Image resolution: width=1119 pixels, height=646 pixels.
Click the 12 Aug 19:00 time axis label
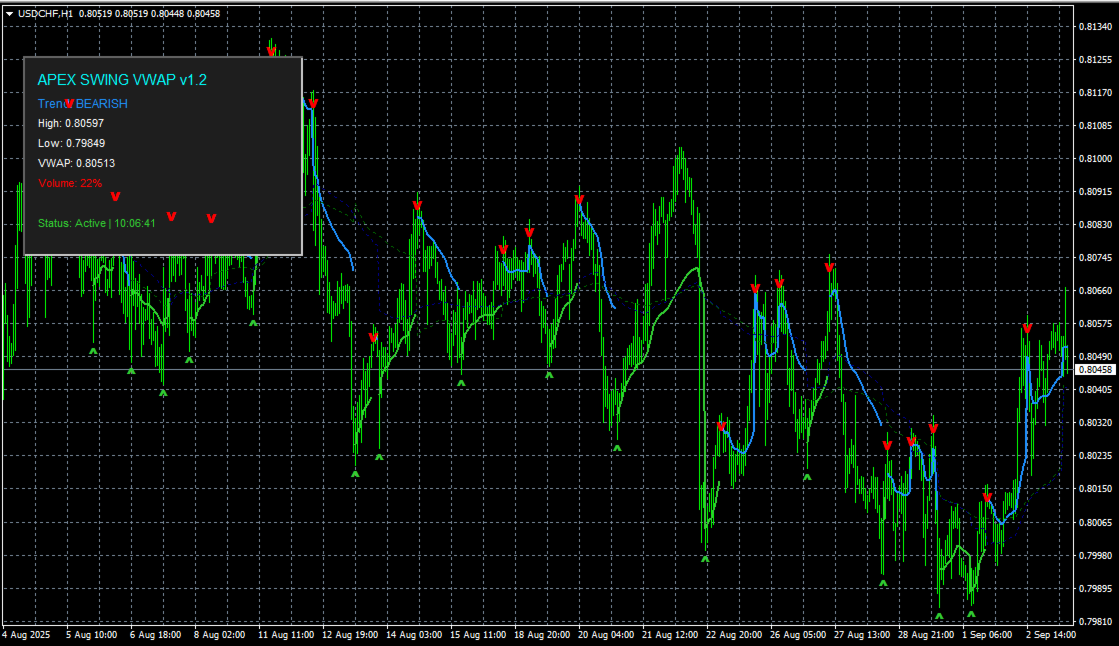click(350, 635)
